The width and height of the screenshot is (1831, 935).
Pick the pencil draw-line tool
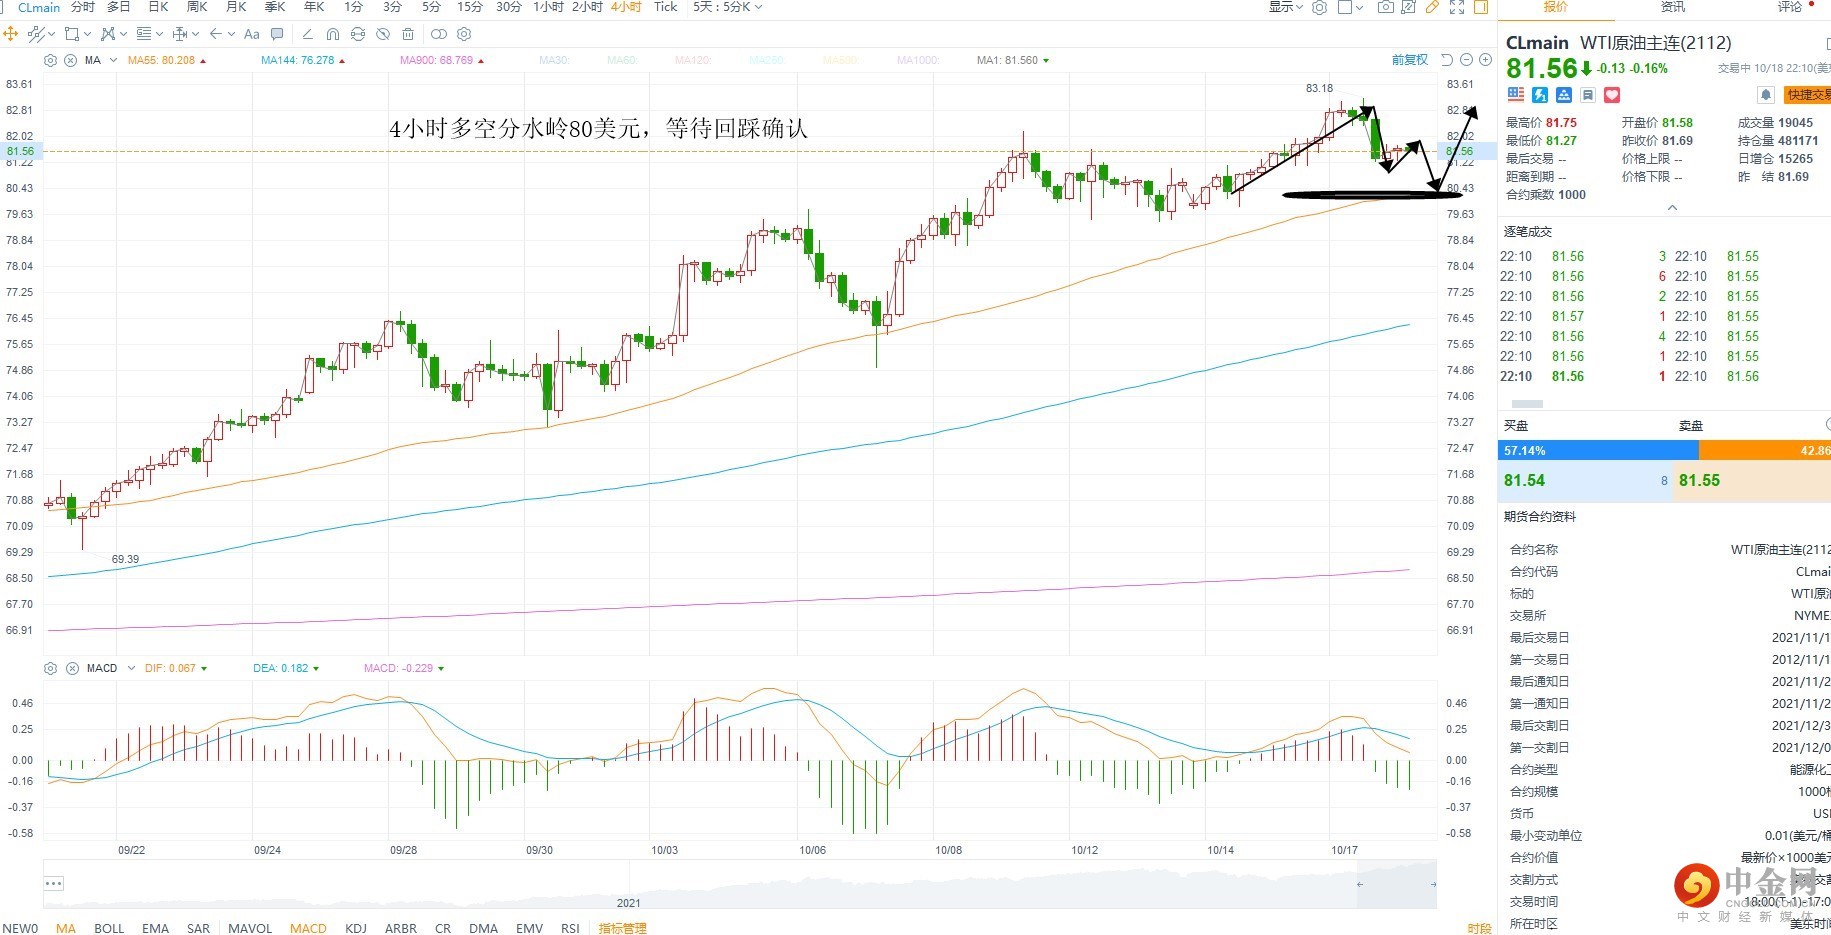pyautogui.click(x=307, y=34)
